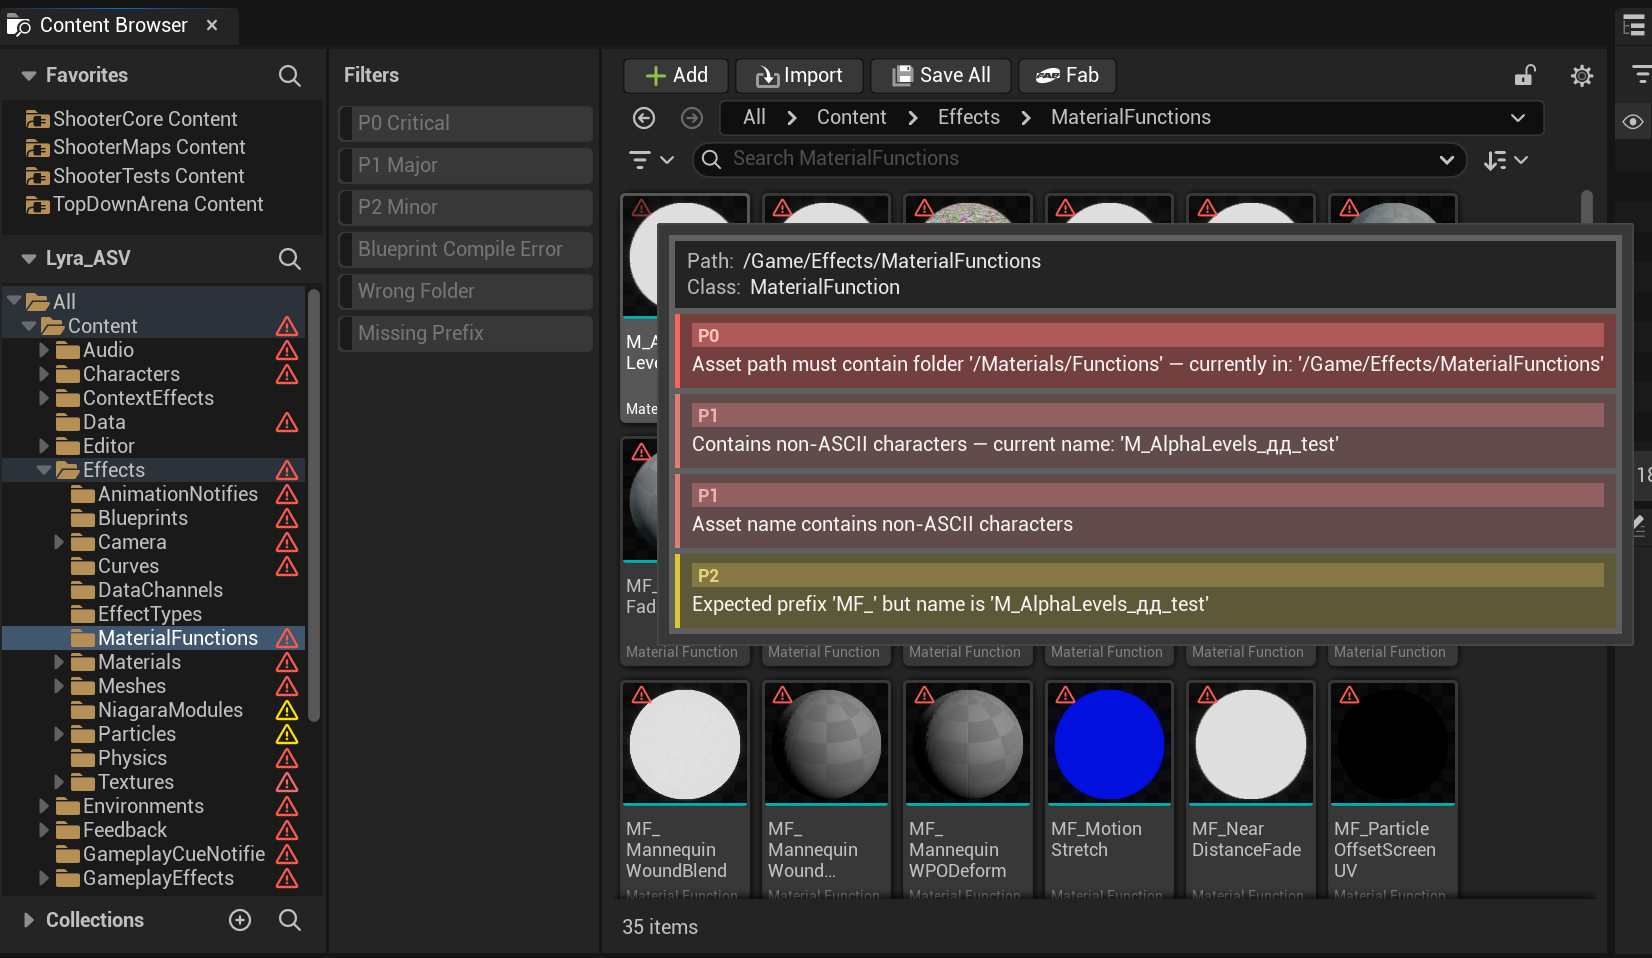Click the Effects breadcrumb
The height and width of the screenshot is (958, 1652).
(x=968, y=118)
